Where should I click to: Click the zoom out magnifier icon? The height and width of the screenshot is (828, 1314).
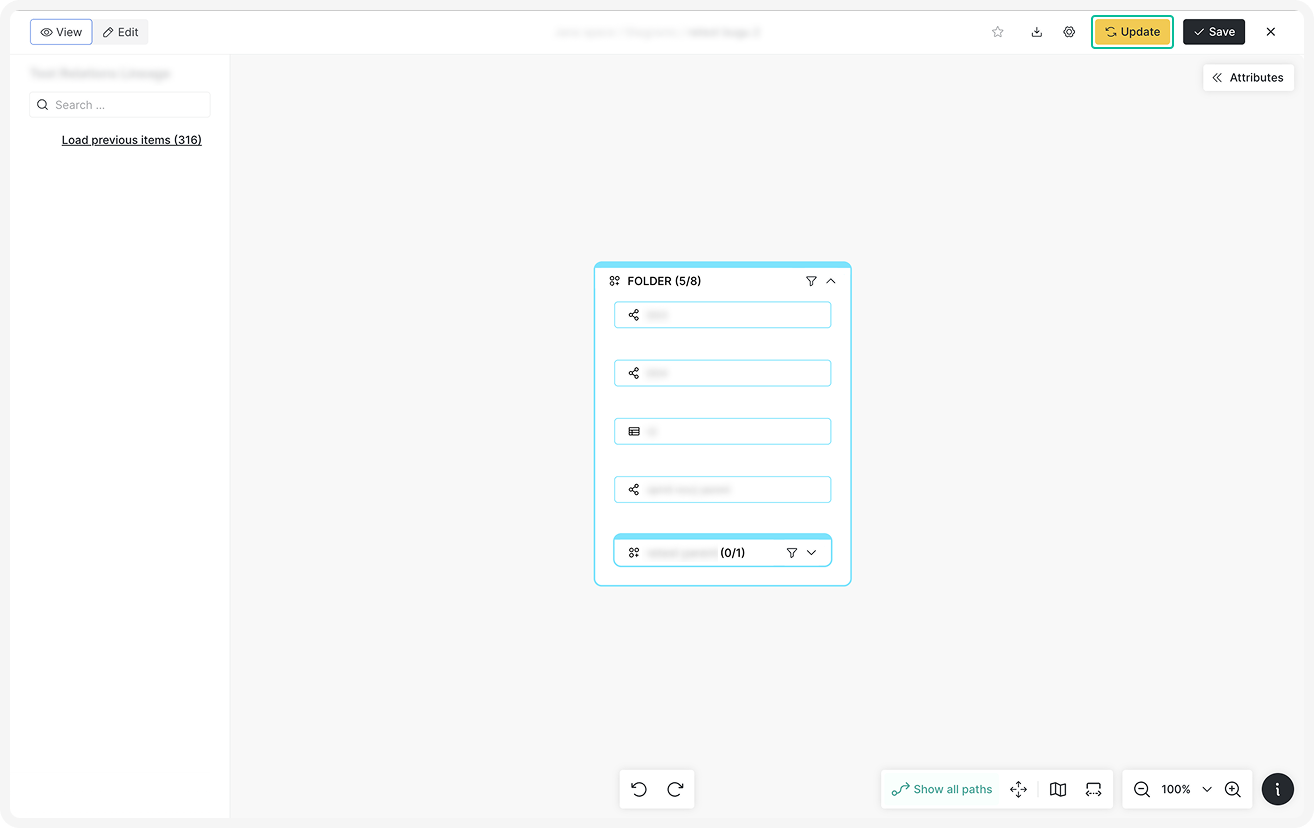[1141, 789]
